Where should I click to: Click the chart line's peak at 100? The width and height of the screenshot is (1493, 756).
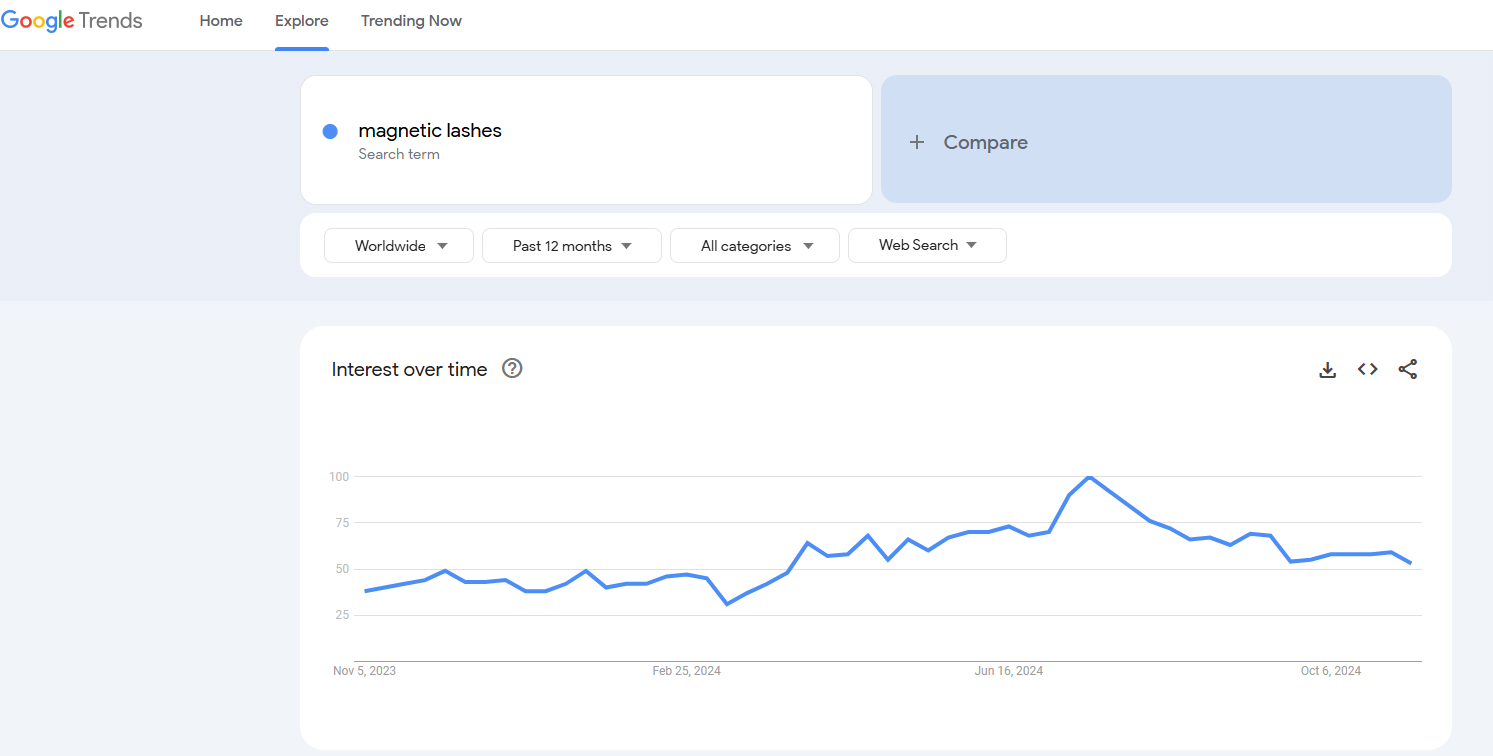coord(1089,477)
